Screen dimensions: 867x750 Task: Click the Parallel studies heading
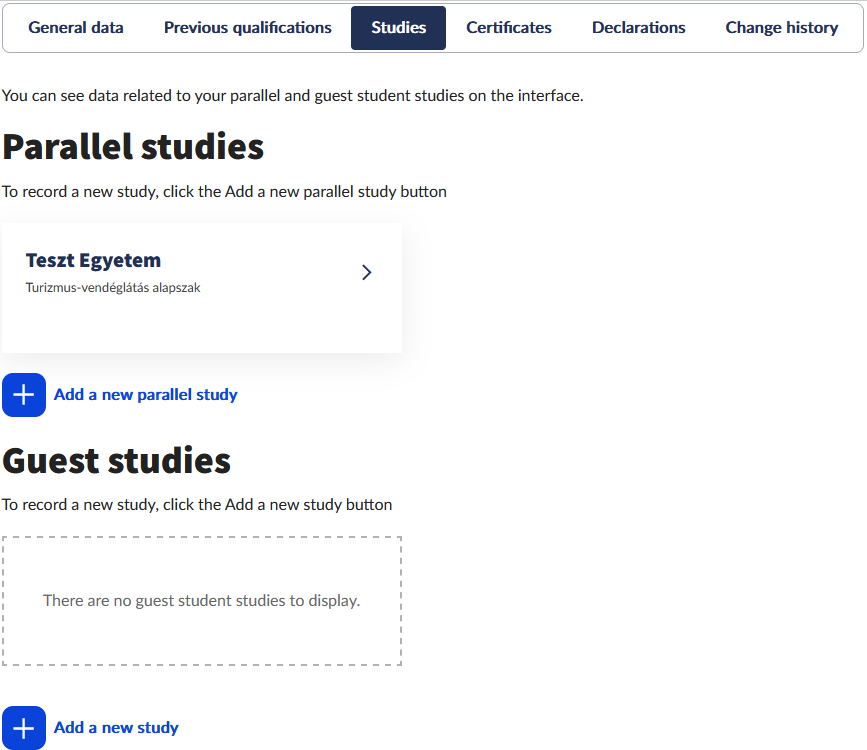point(133,147)
